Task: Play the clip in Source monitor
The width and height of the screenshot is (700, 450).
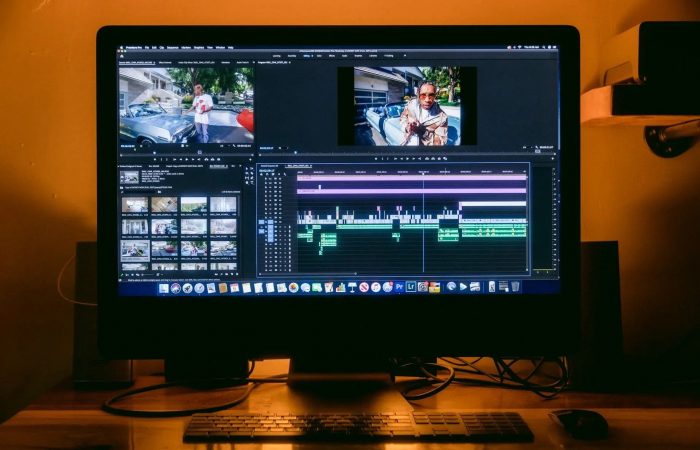Action: click(x=187, y=159)
